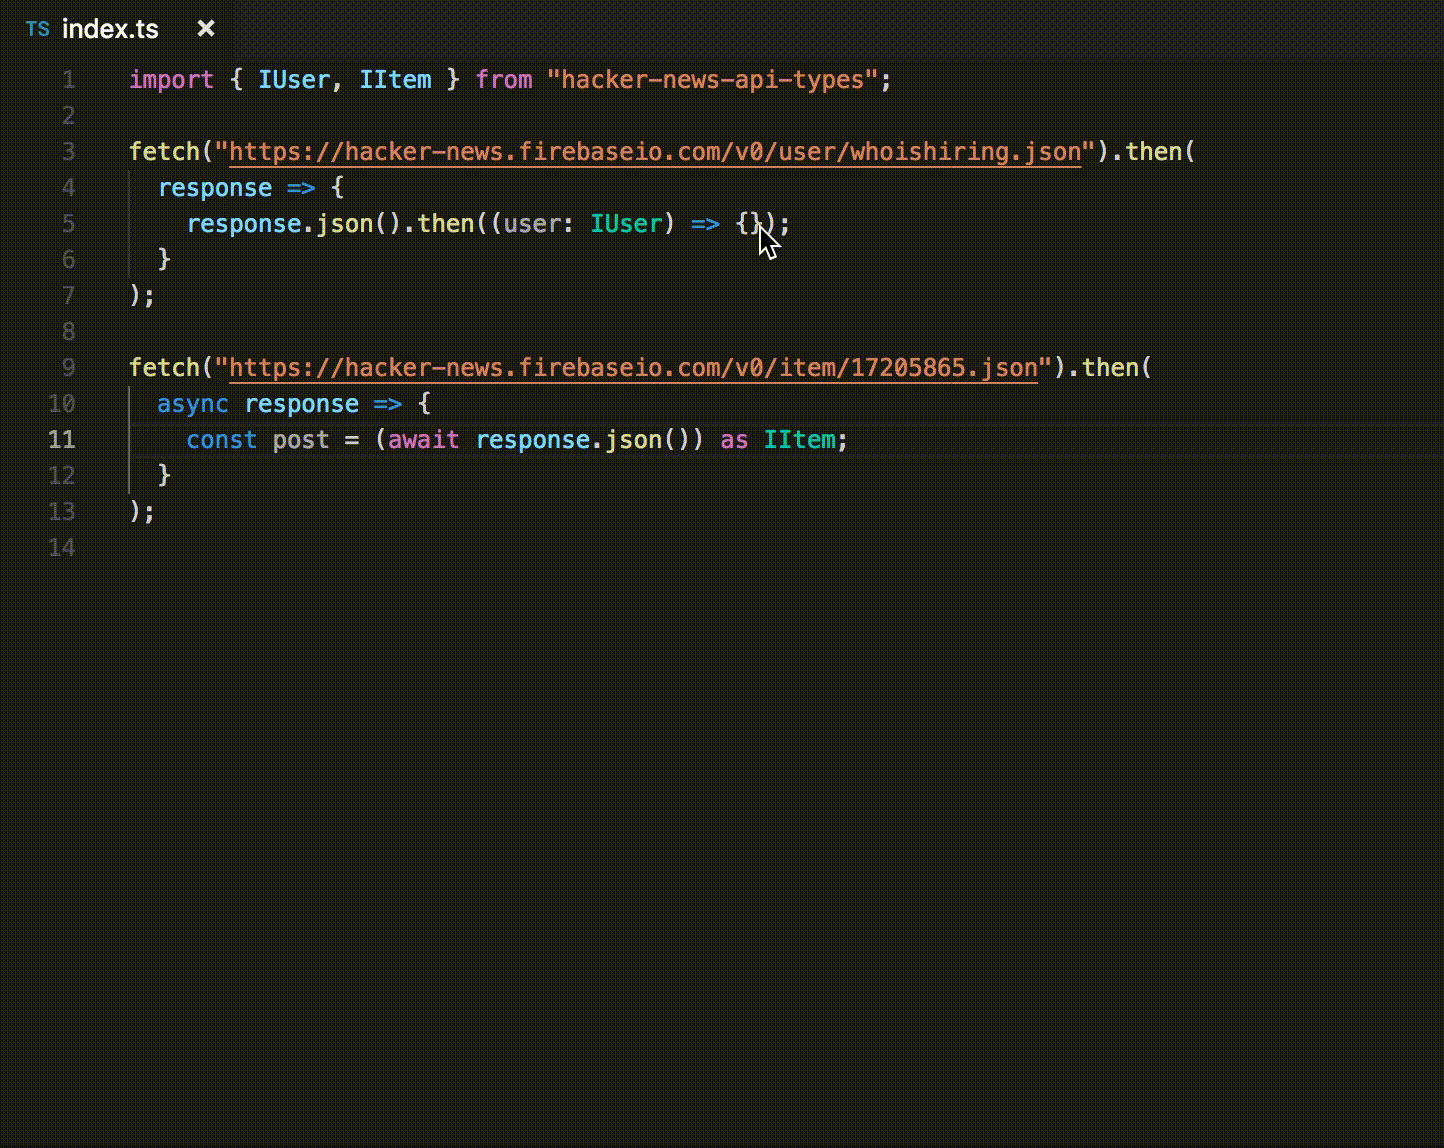Click the "from" keyword on line 1

503,80
